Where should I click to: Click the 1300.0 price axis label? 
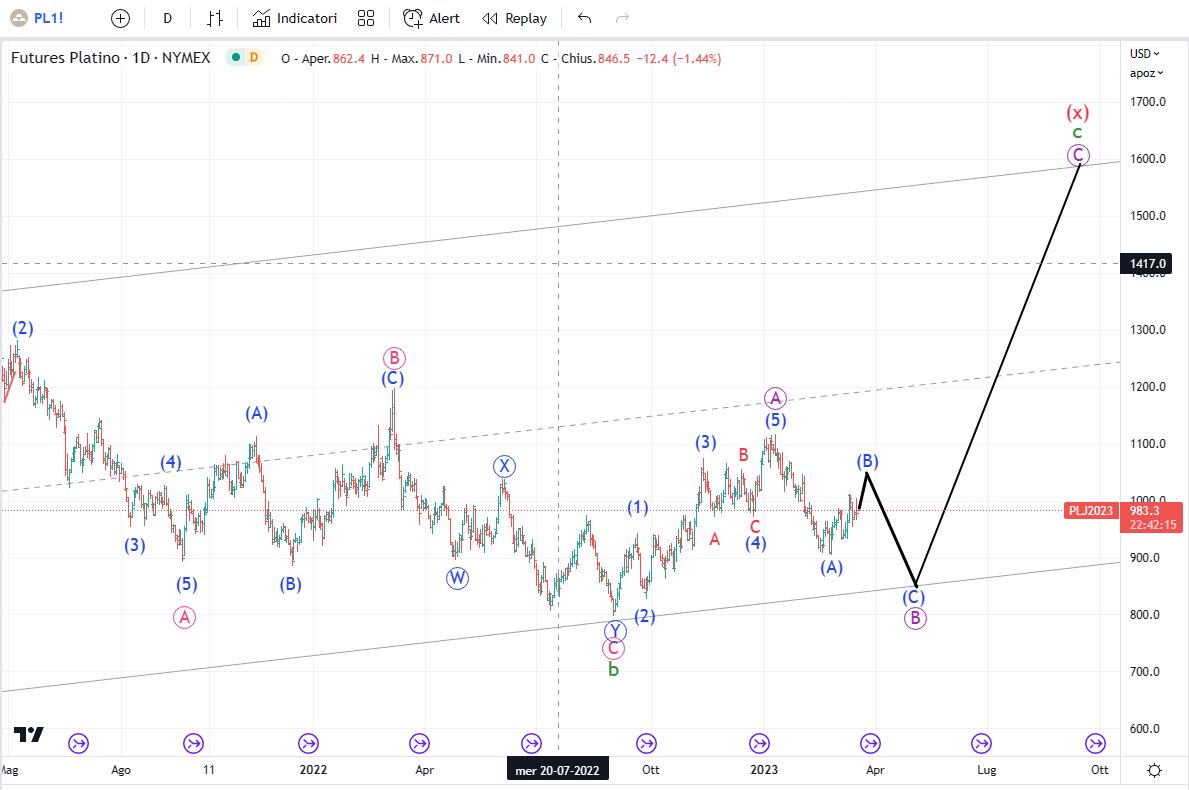click(x=1147, y=330)
